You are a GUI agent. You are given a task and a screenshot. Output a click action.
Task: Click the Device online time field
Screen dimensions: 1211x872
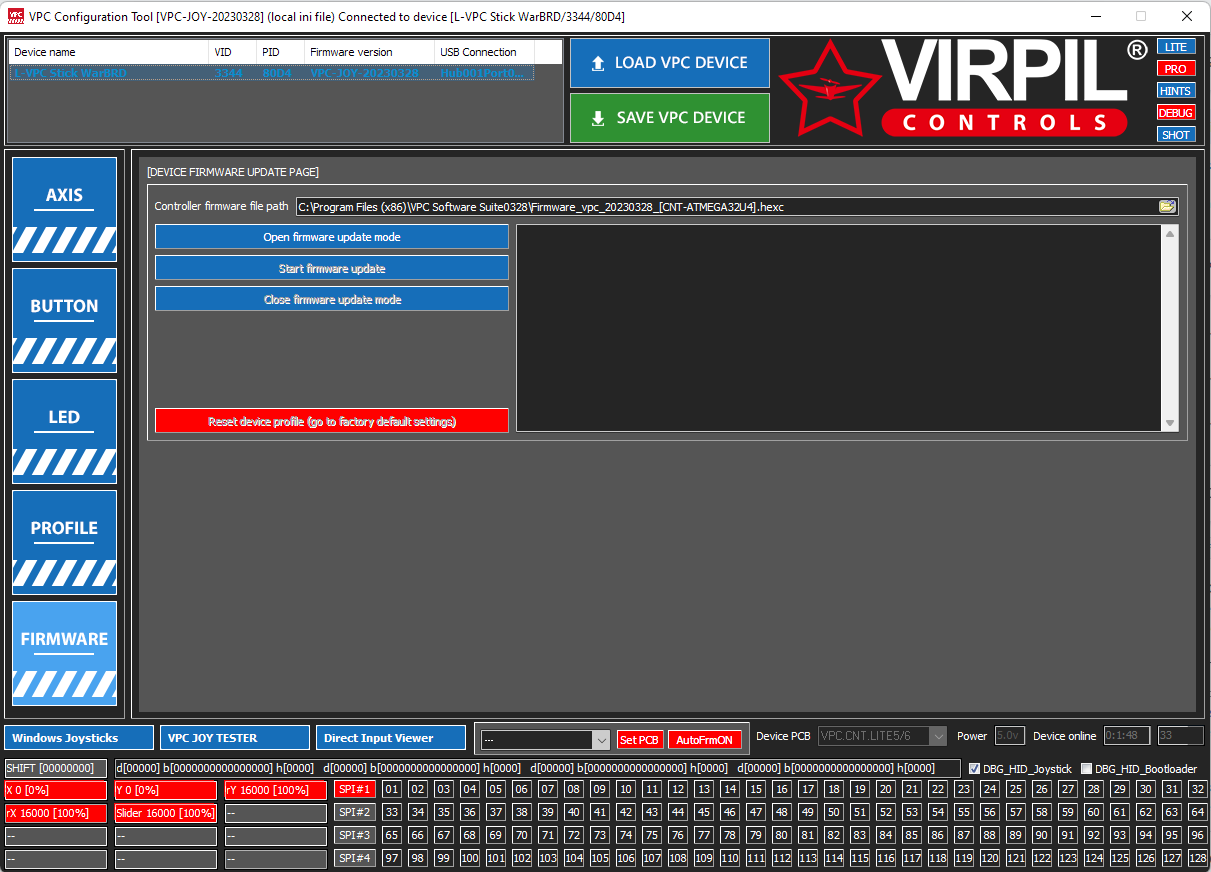pos(1127,736)
